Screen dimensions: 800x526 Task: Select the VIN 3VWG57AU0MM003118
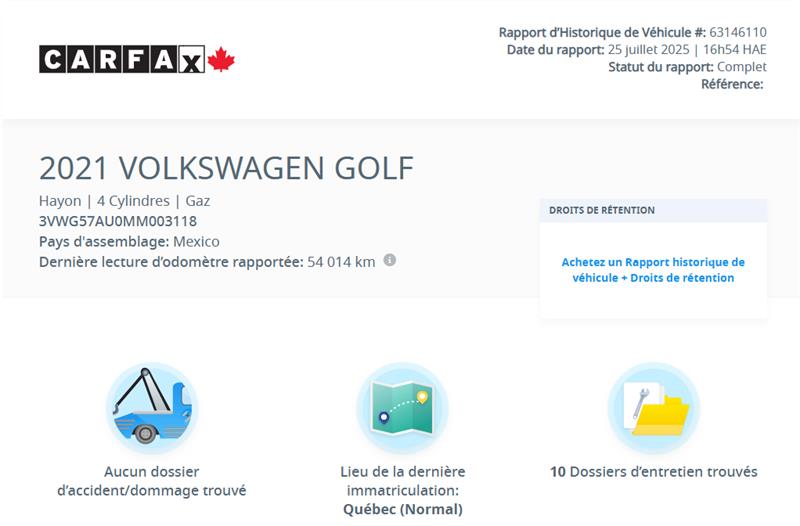point(118,221)
